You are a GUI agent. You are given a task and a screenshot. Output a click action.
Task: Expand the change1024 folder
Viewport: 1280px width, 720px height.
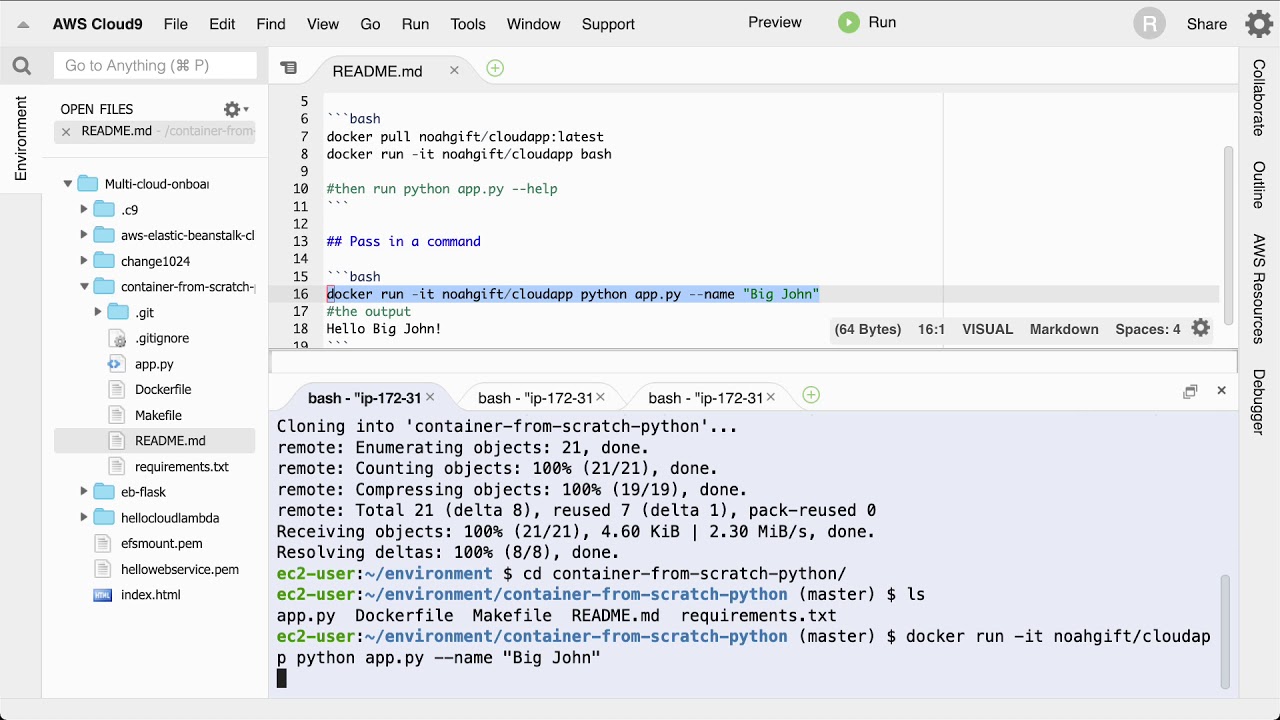pyautogui.click(x=84, y=261)
